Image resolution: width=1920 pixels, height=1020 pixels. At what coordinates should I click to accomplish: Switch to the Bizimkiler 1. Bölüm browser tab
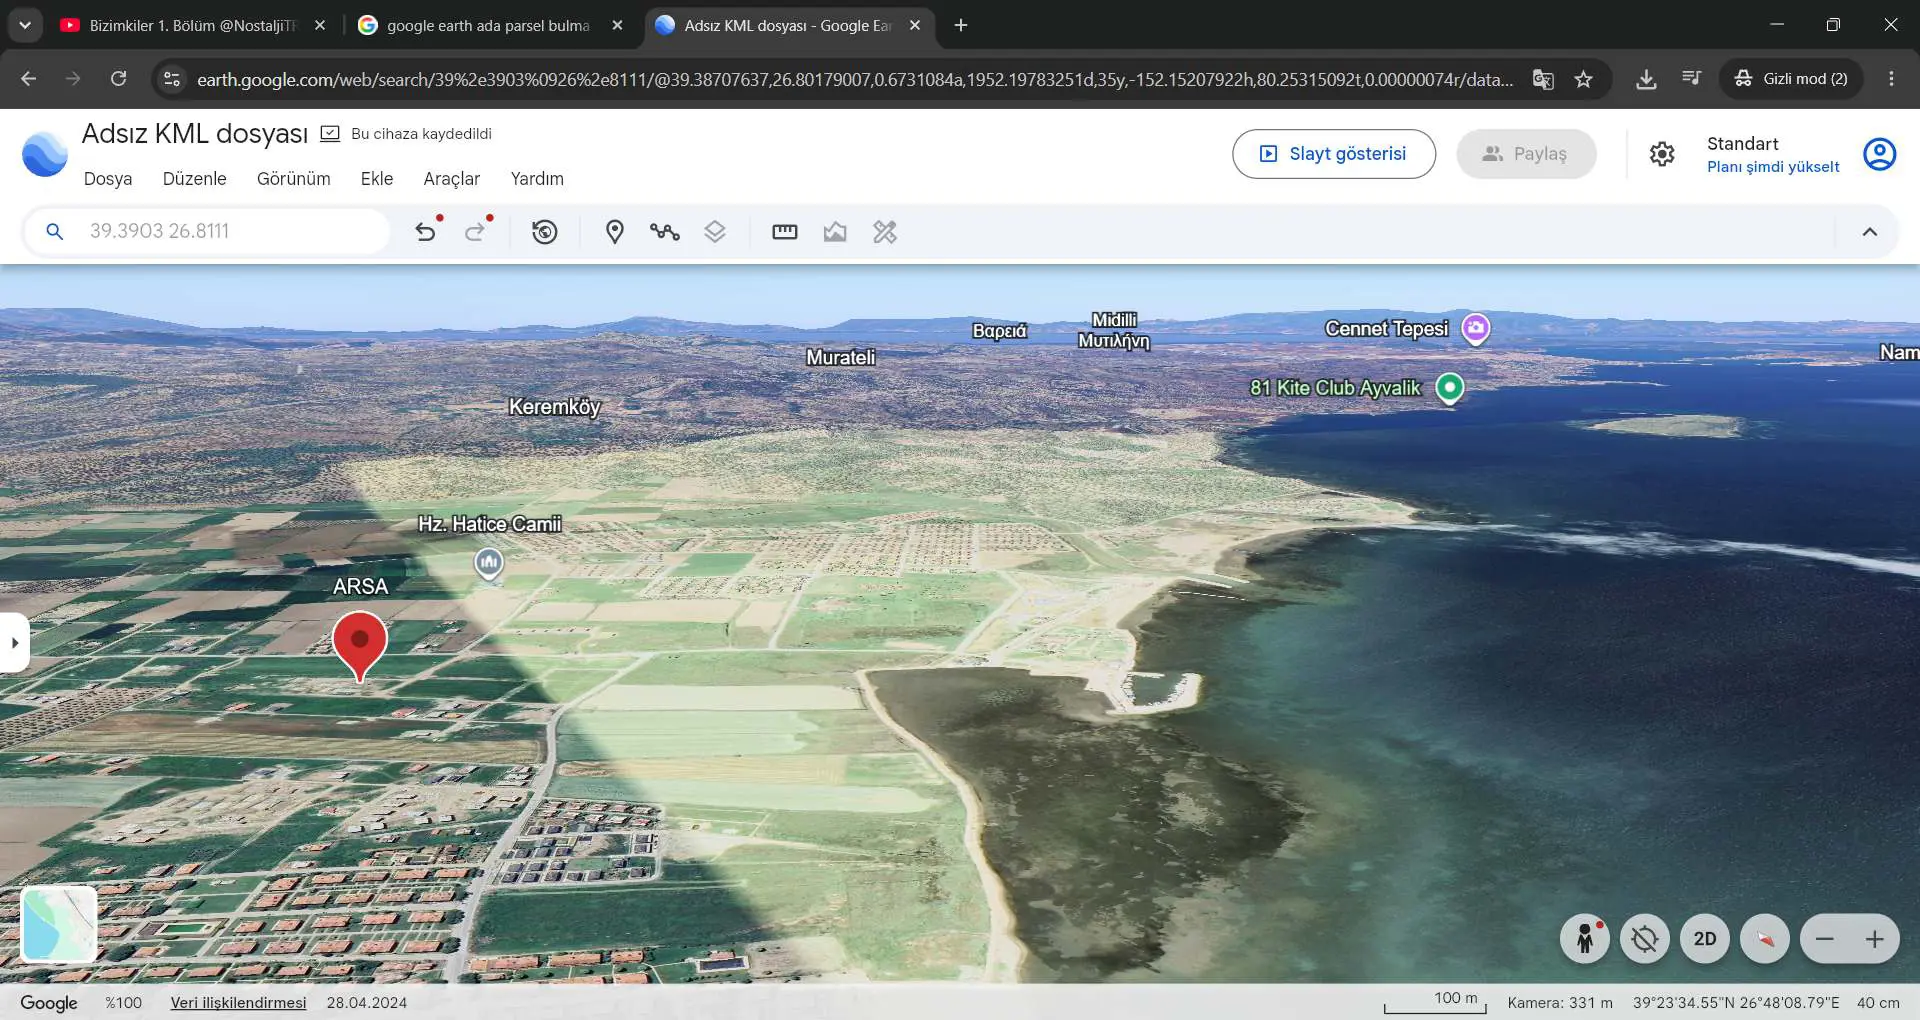point(194,25)
